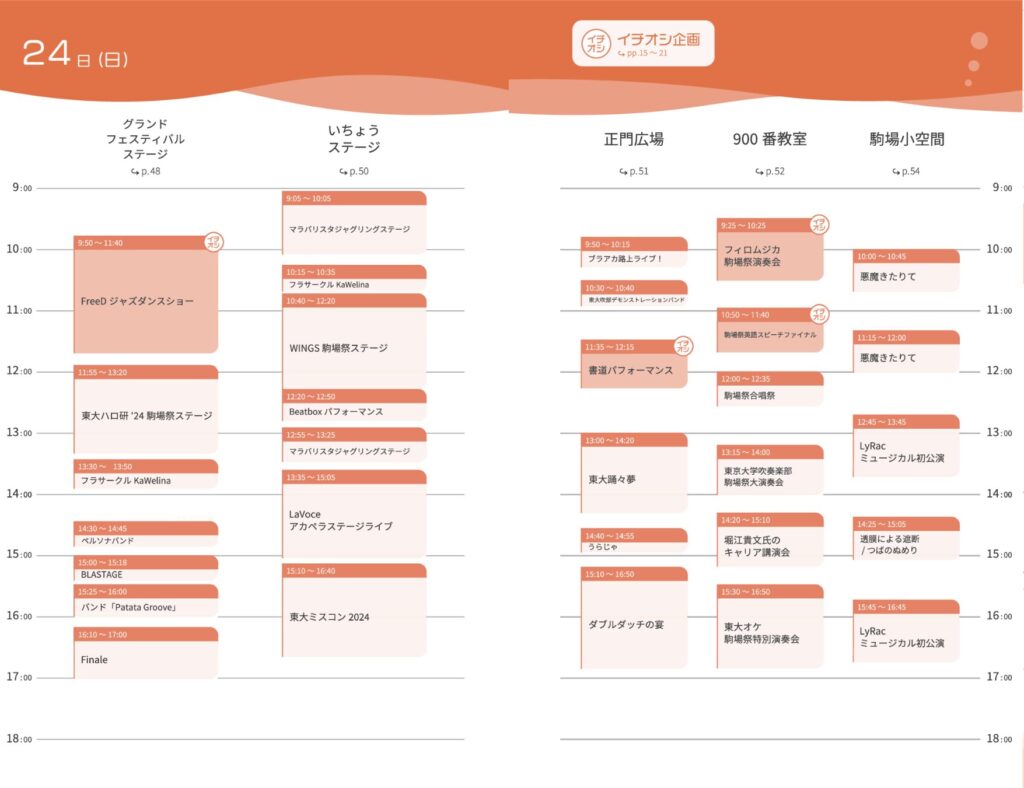Open page link p.50 under いちょうステージ

354,171
